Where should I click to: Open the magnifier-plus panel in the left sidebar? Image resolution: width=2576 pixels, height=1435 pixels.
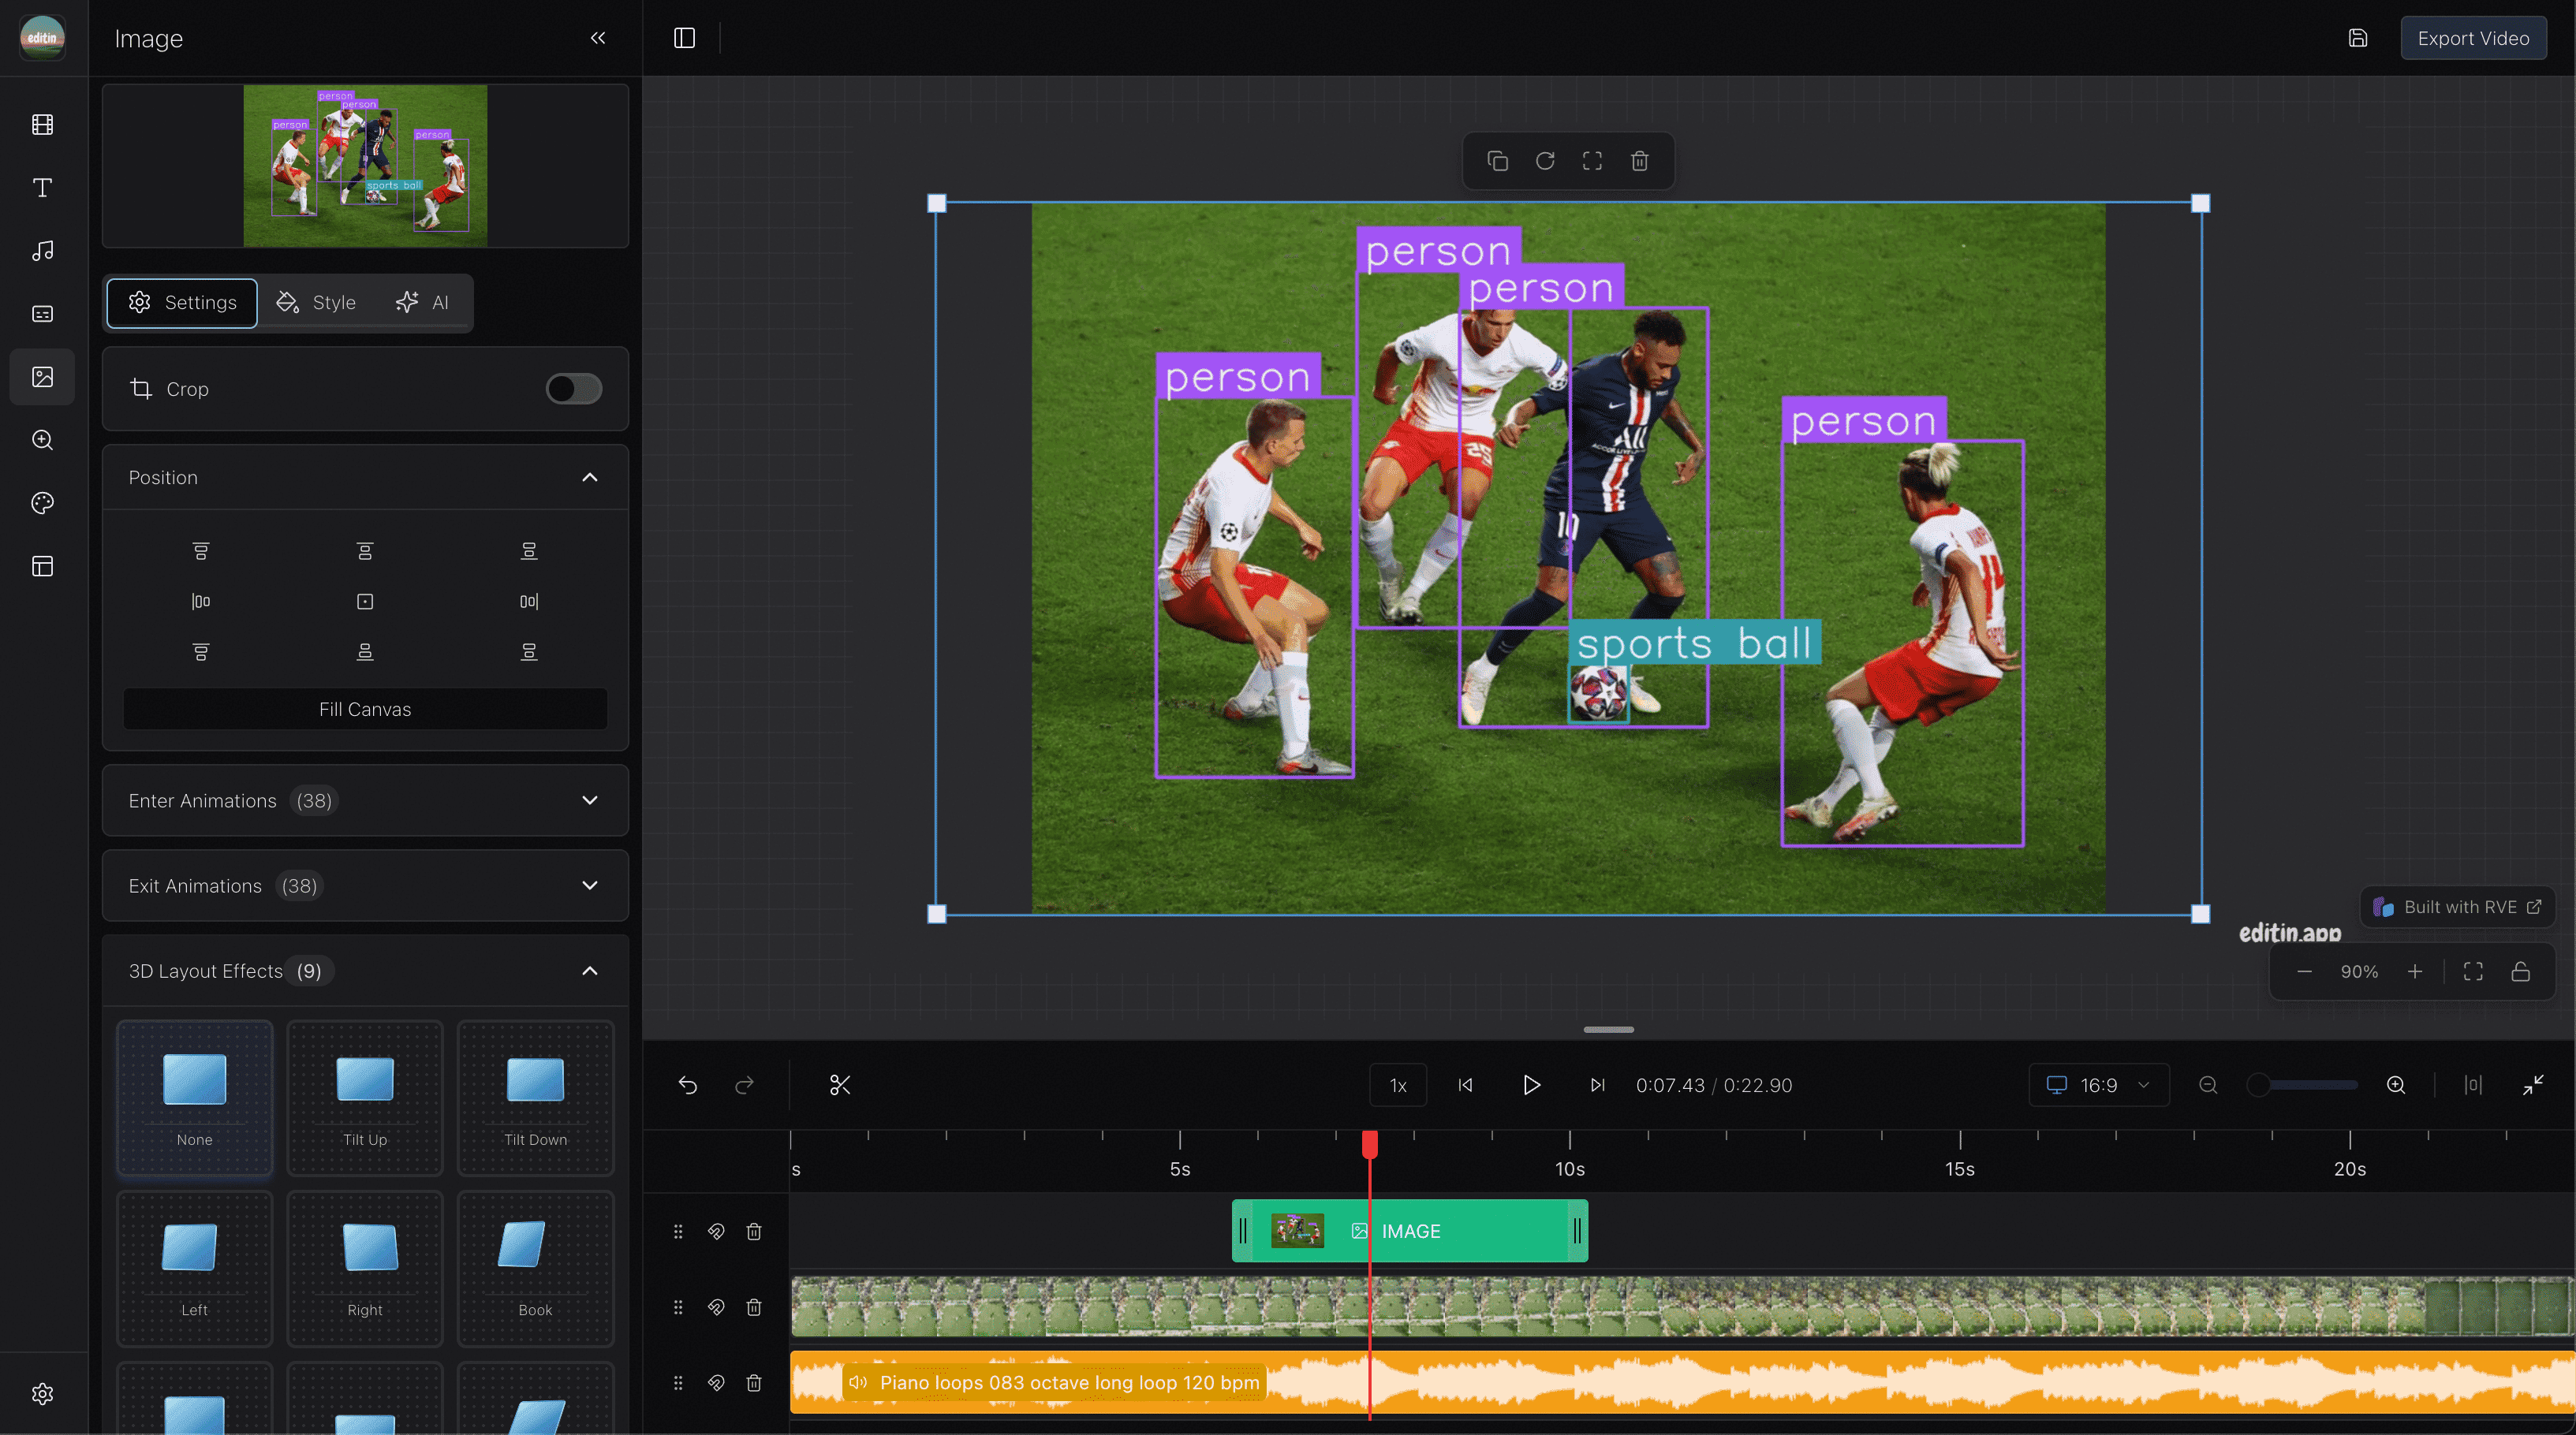(x=42, y=440)
